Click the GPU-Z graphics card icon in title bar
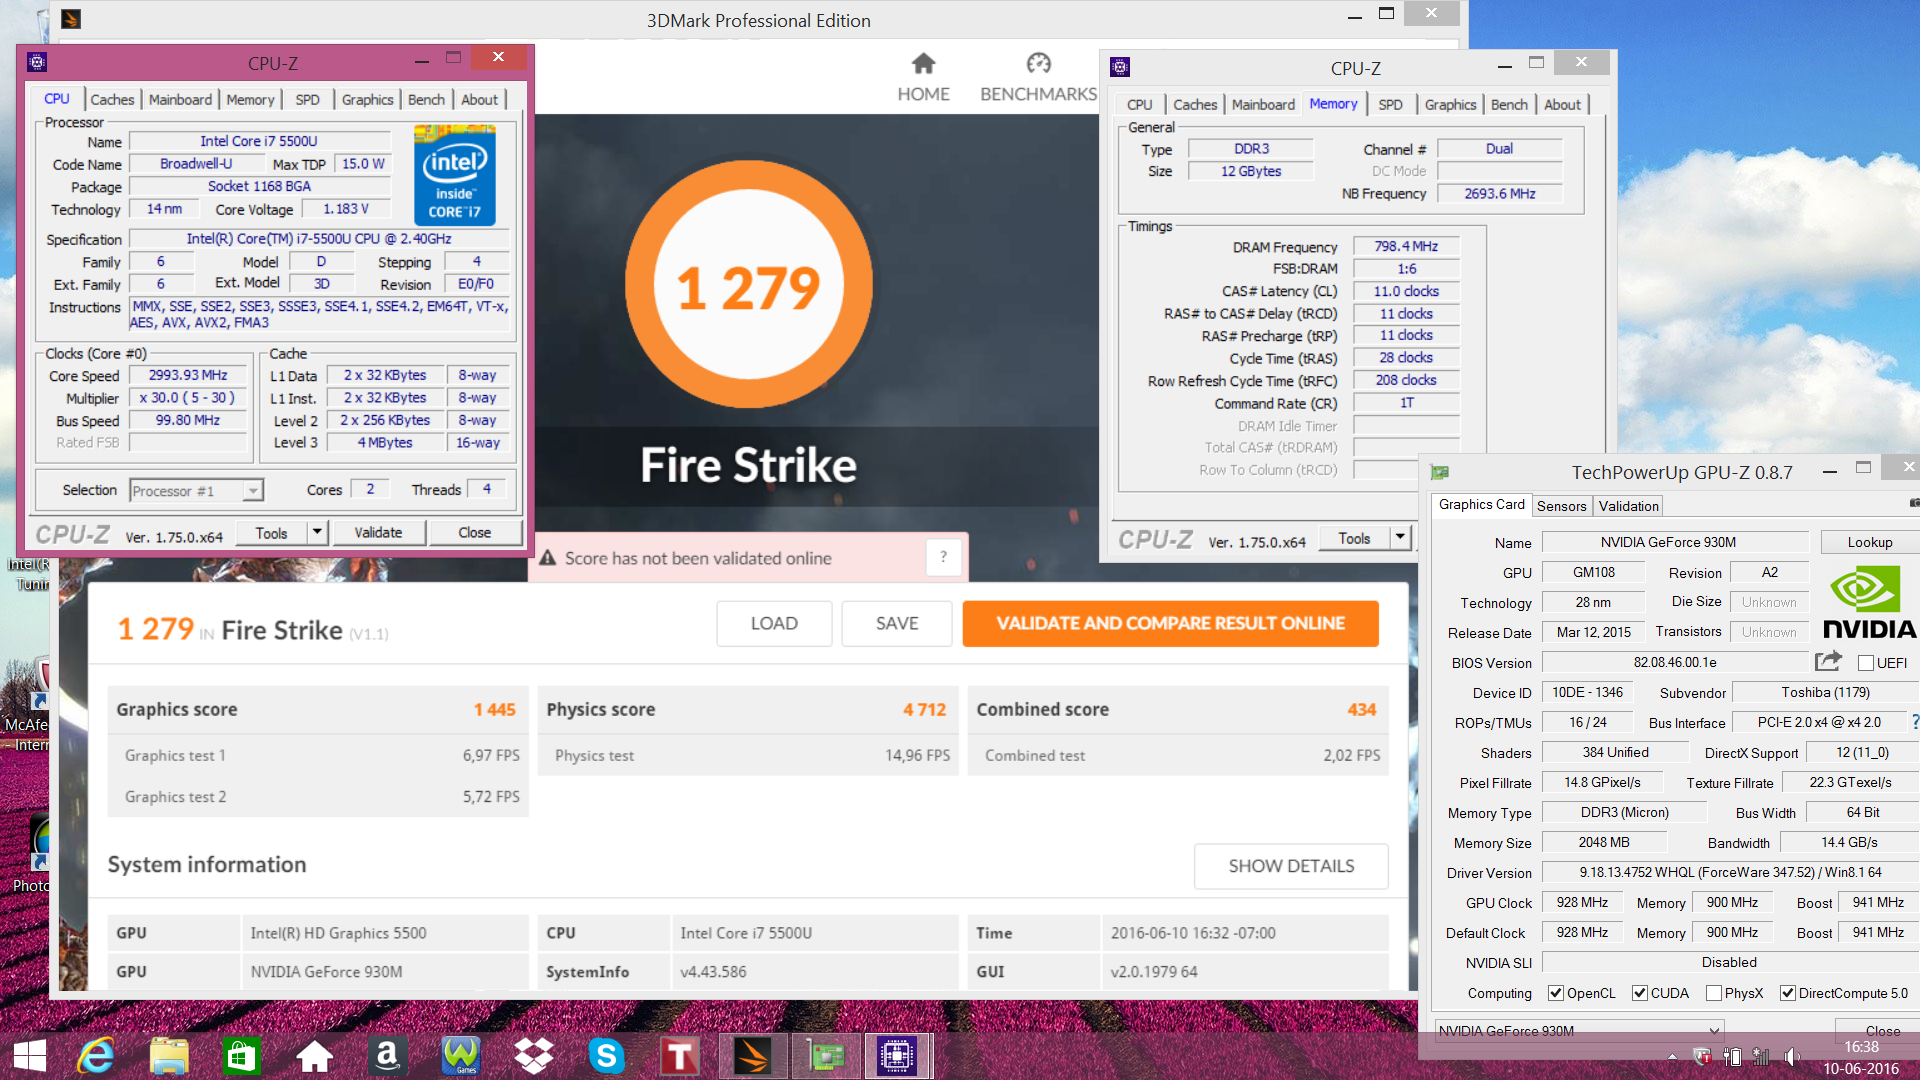1920x1080 pixels. tap(1440, 472)
